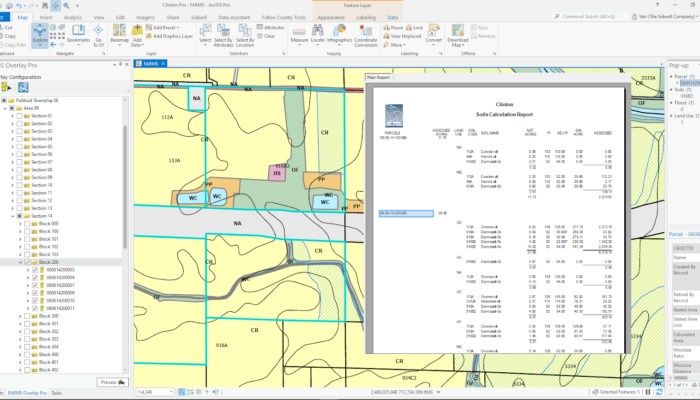Viewport: 700px width, 400px height.
Task: Convert labels to annotation
Action: click(433, 34)
